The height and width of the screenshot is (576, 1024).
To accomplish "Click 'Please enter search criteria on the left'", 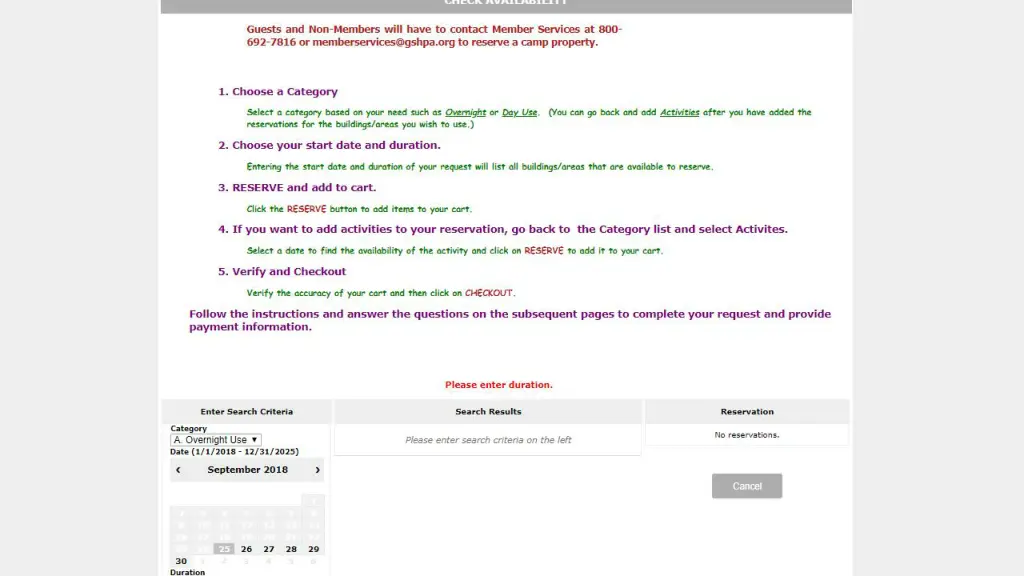I will [488, 440].
